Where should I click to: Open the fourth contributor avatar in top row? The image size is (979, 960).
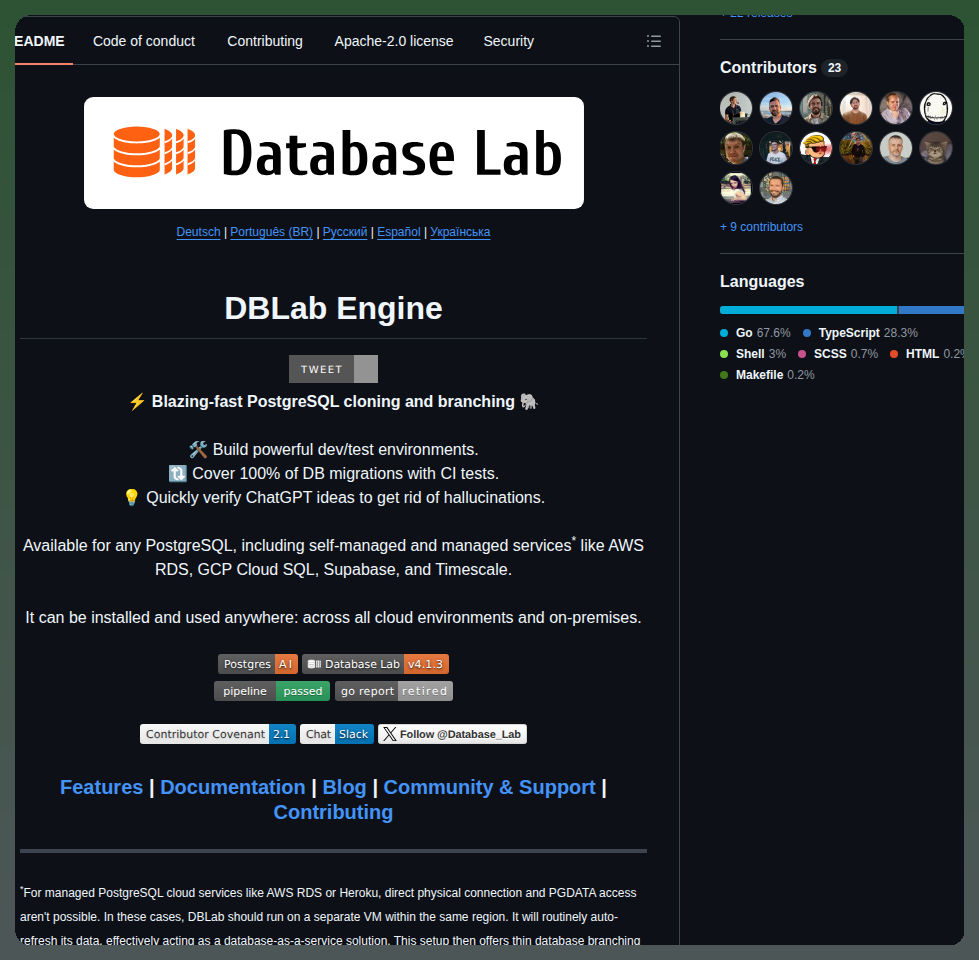click(x=856, y=108)
